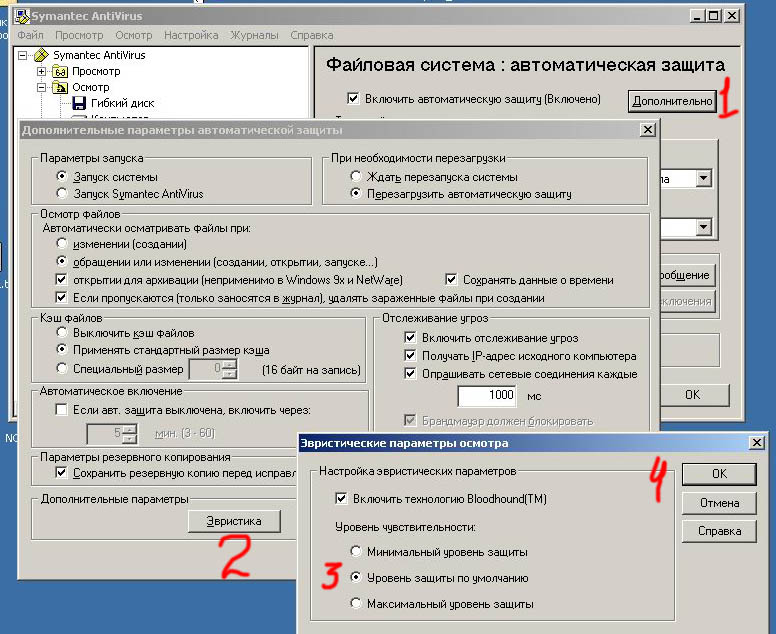Toggle Сохранять данные о времени checkbox

coord(451,279)
